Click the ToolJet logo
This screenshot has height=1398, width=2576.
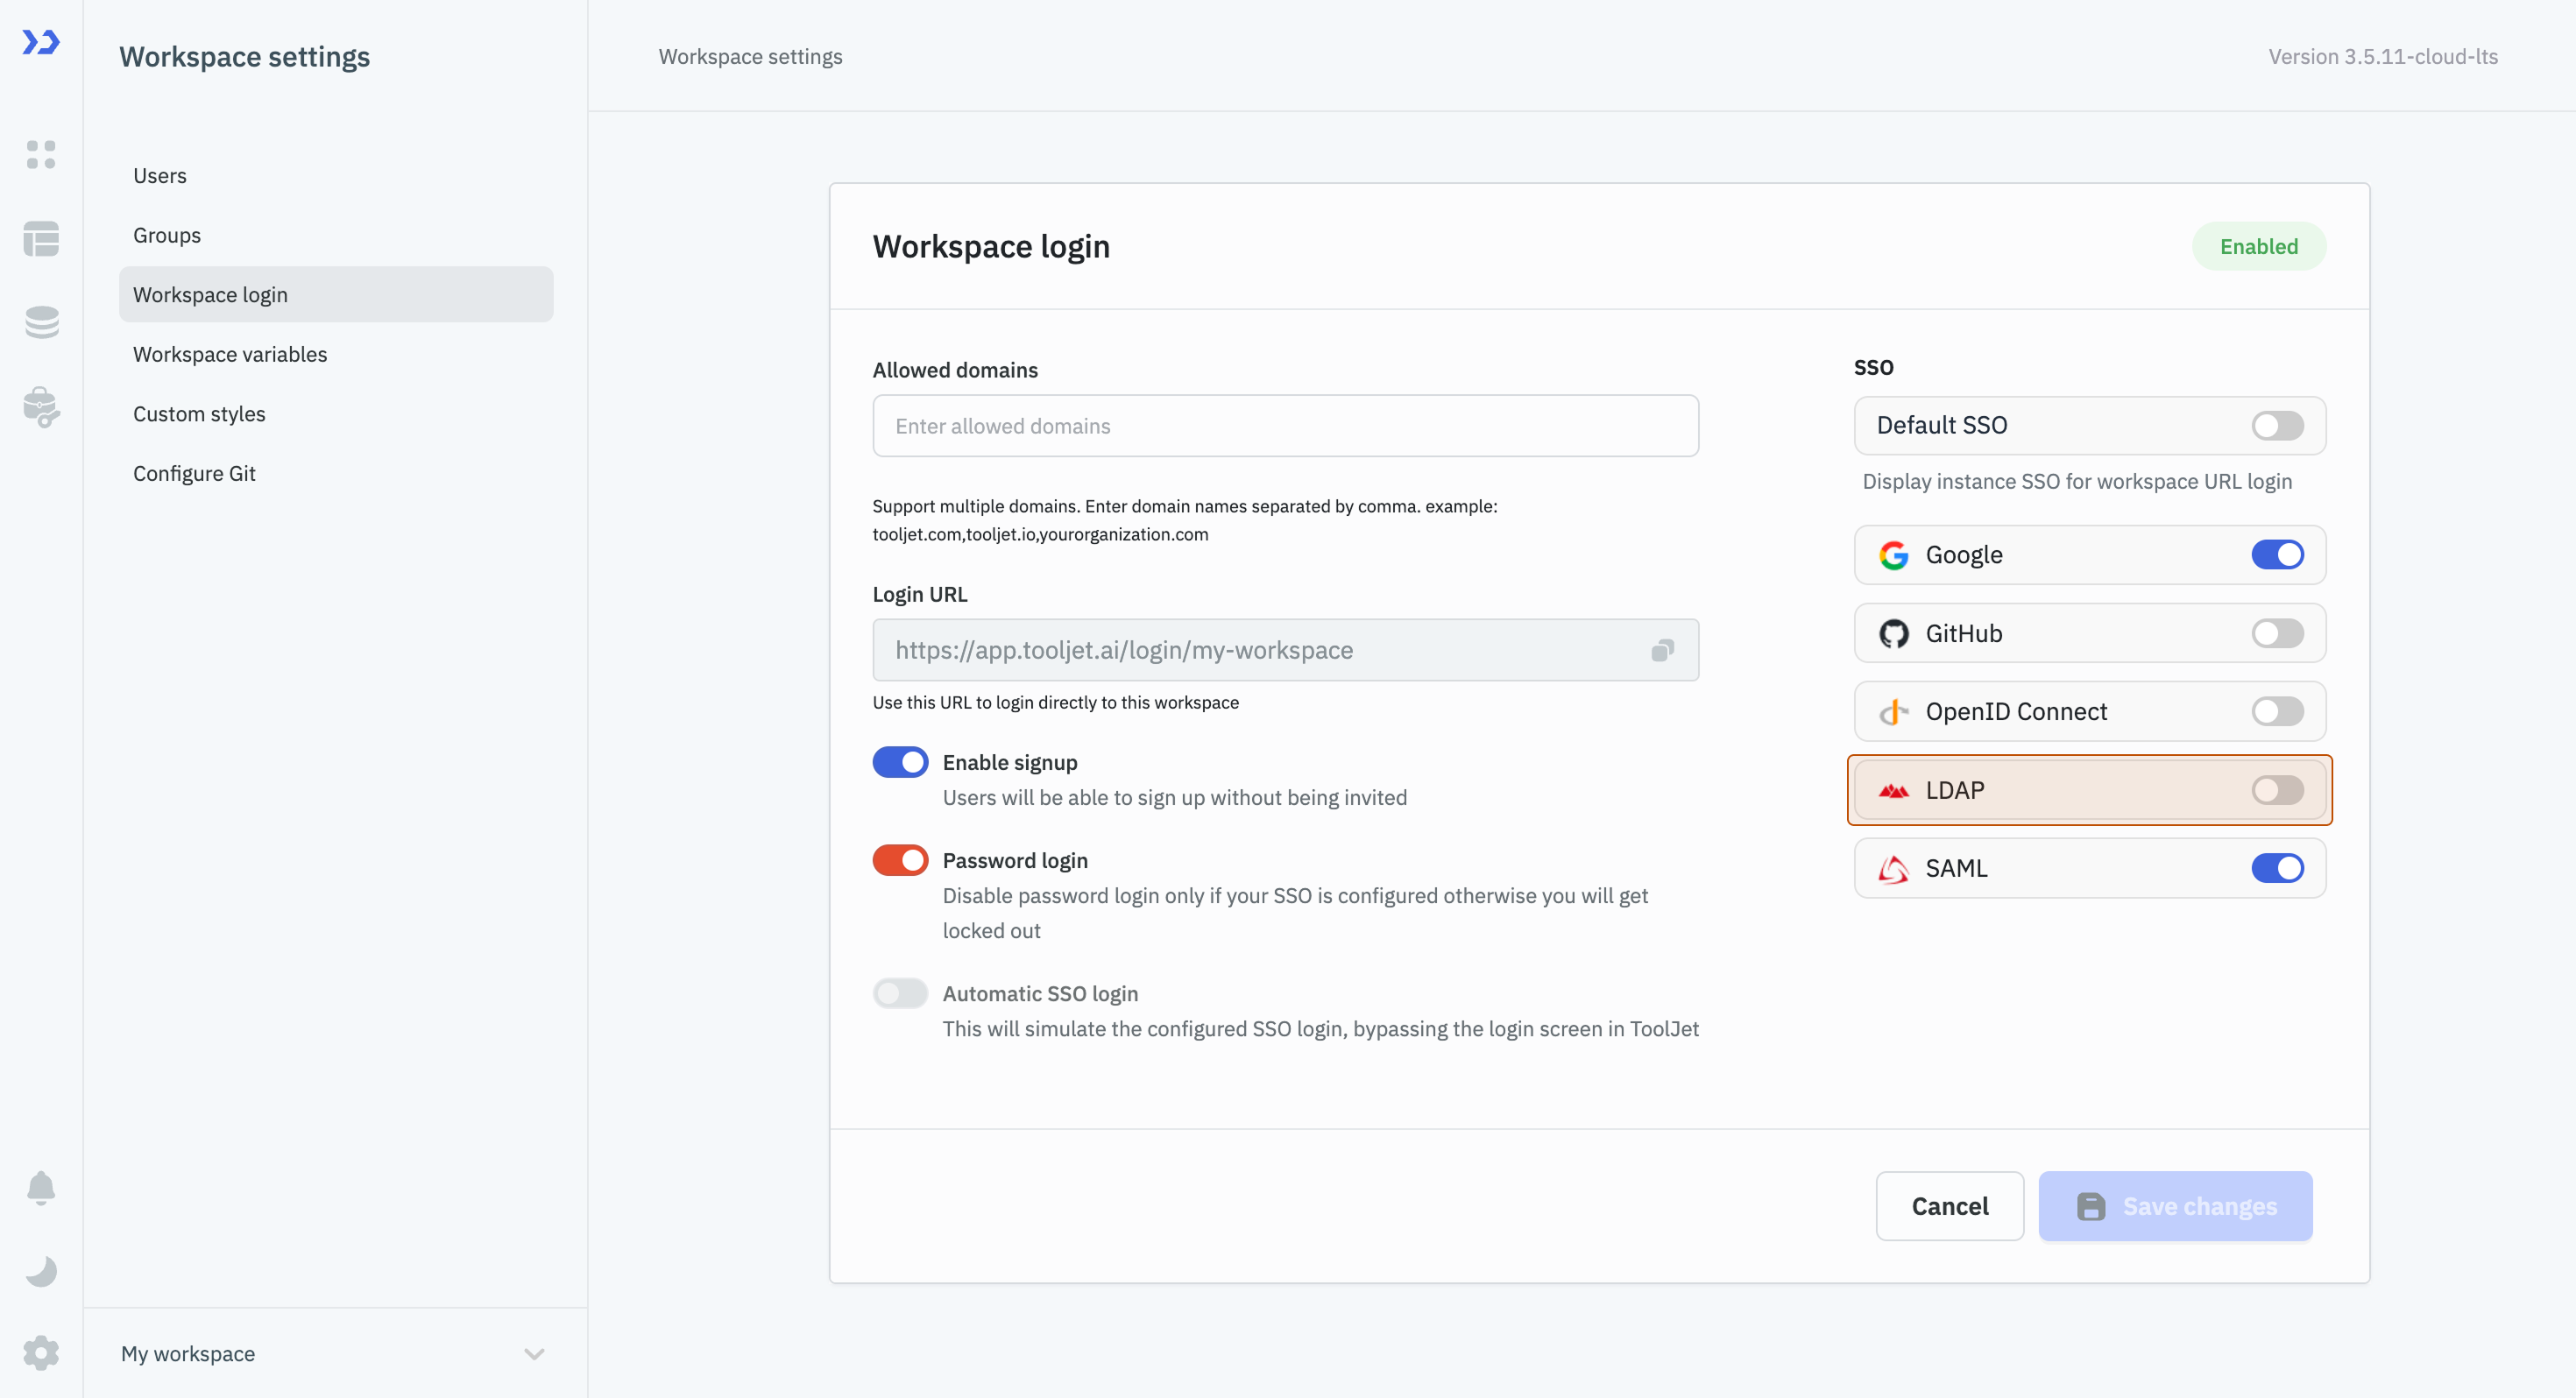click(41, 43)
